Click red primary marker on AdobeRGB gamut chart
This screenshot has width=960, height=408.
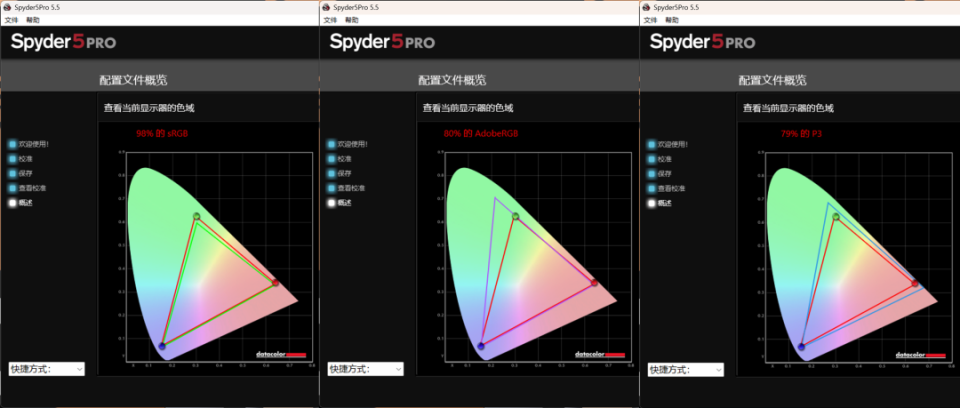click(x=594, y=282)
